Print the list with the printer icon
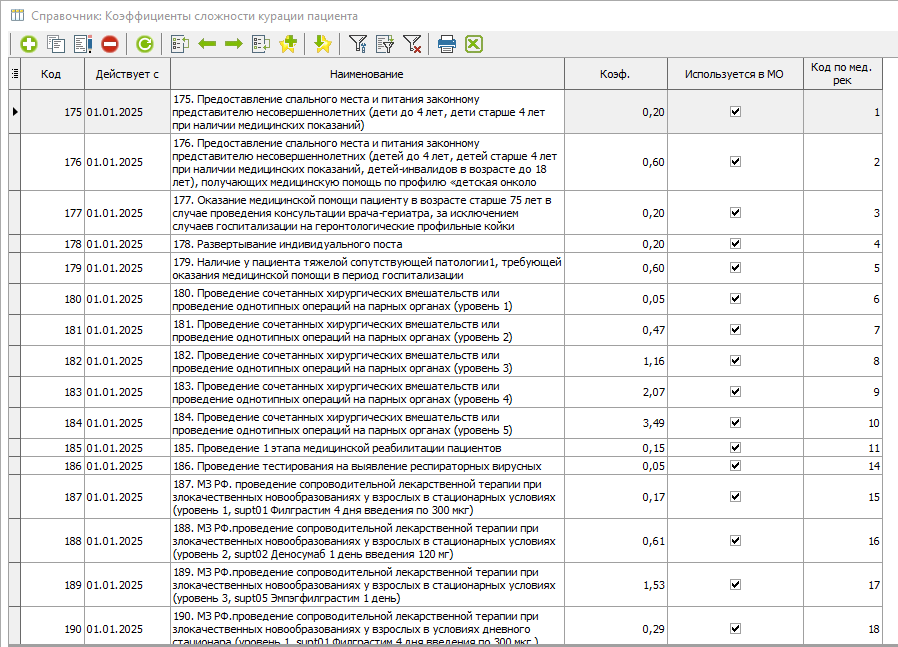The width and height of the screenshot is (898, 647). coord(447,44)
